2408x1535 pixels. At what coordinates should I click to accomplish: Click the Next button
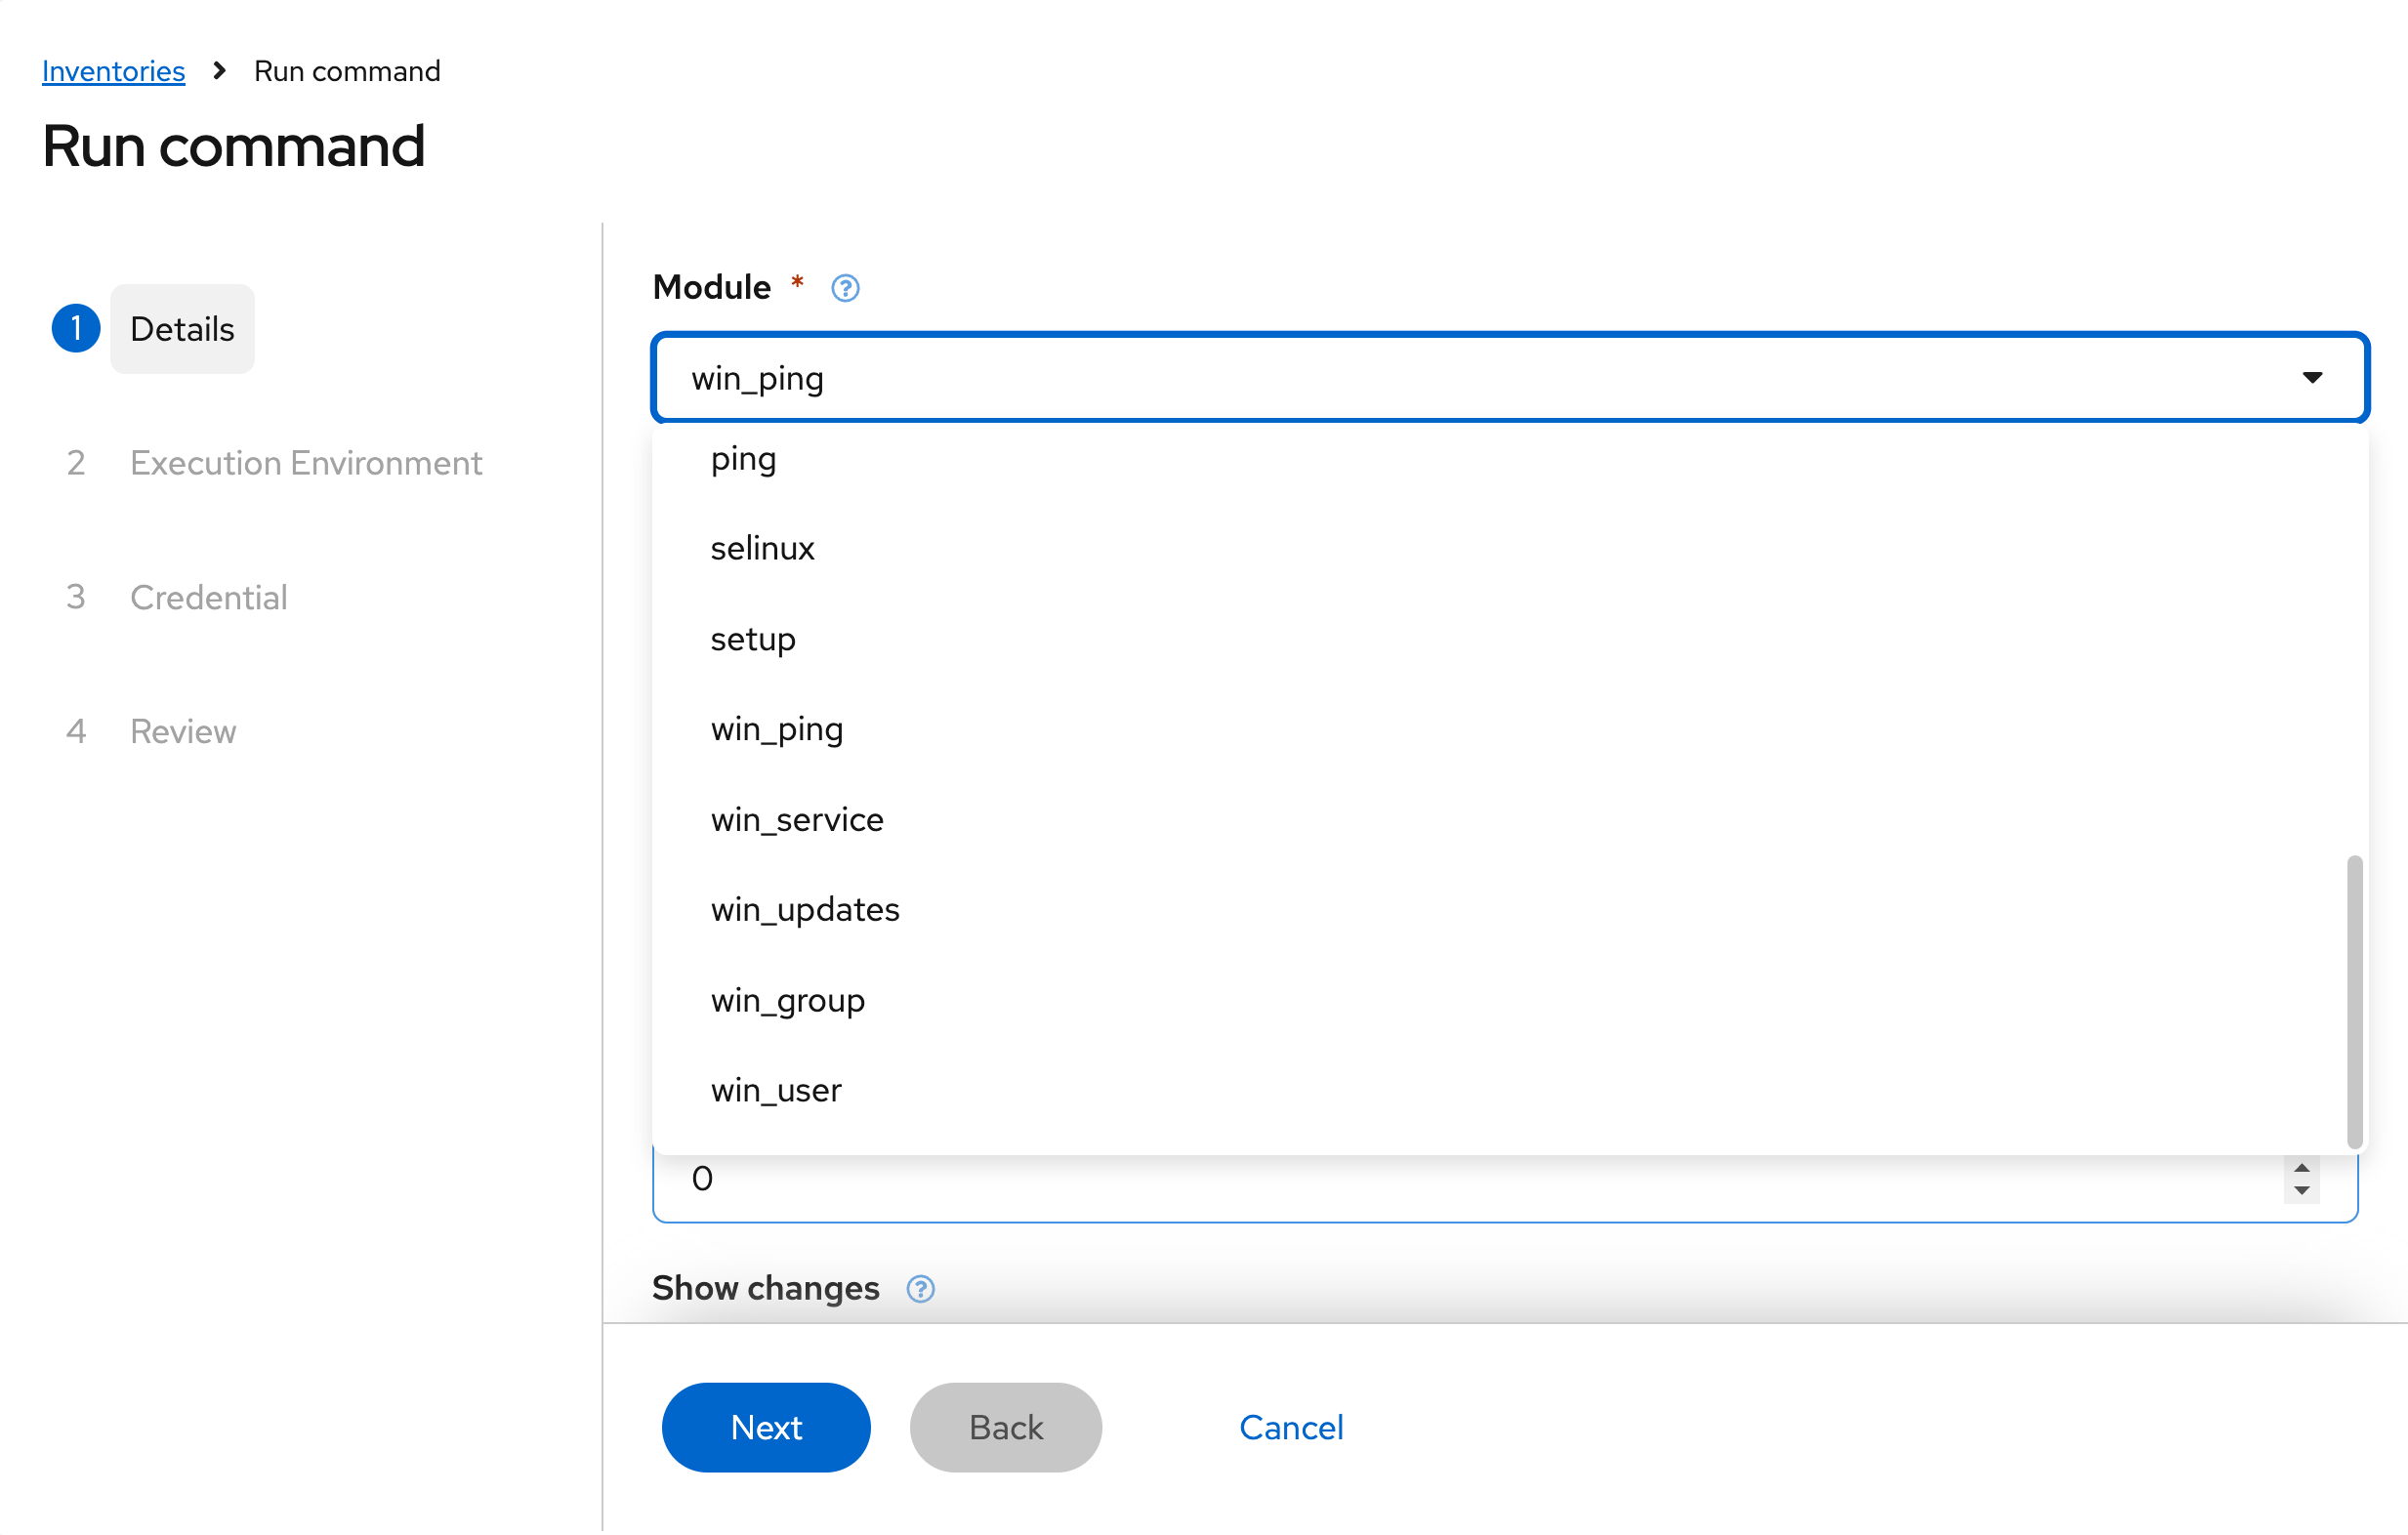[766, 1429]
